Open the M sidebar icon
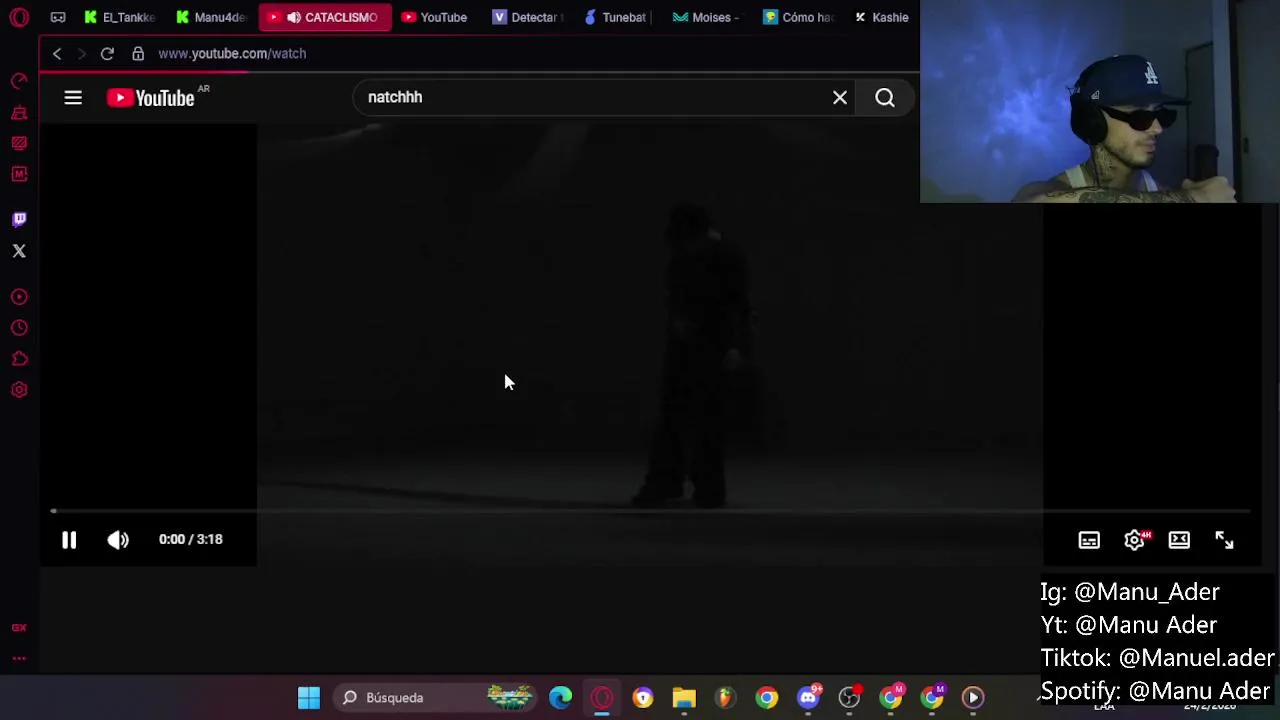 click(19, 174)
